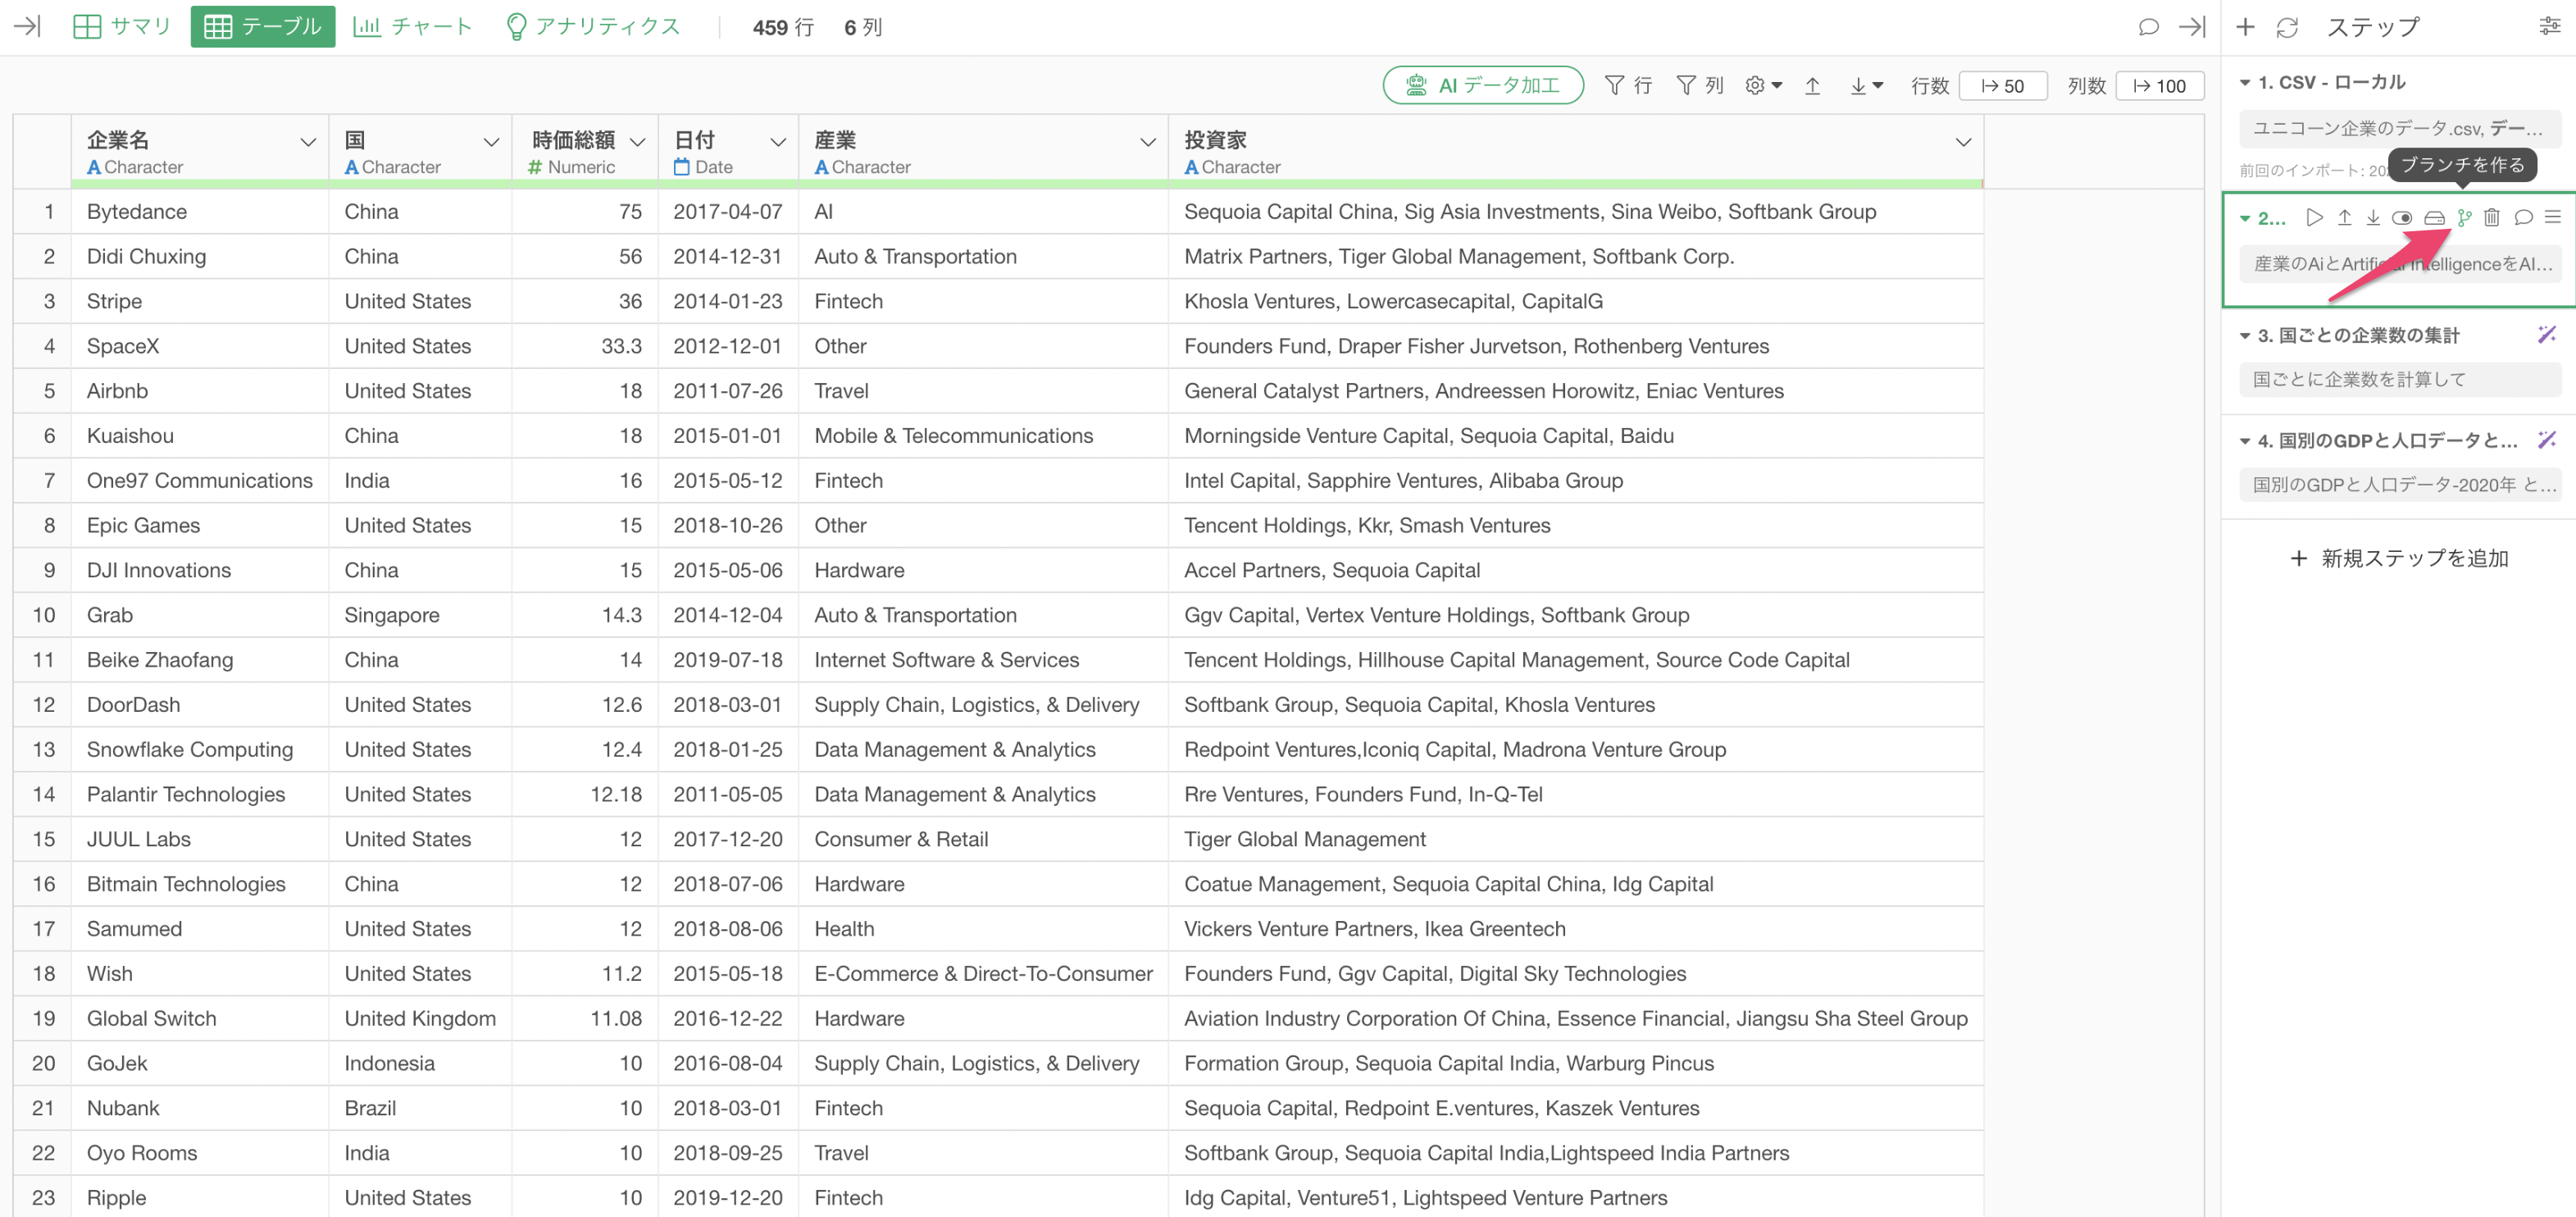
Task: Open step 2 hamburger menu
Action: 2553,217
